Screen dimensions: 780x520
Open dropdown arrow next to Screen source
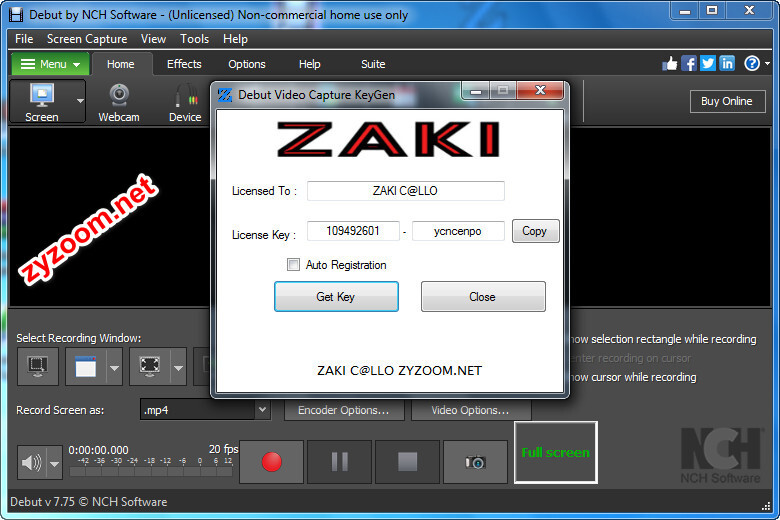click(x=80, y=101)
